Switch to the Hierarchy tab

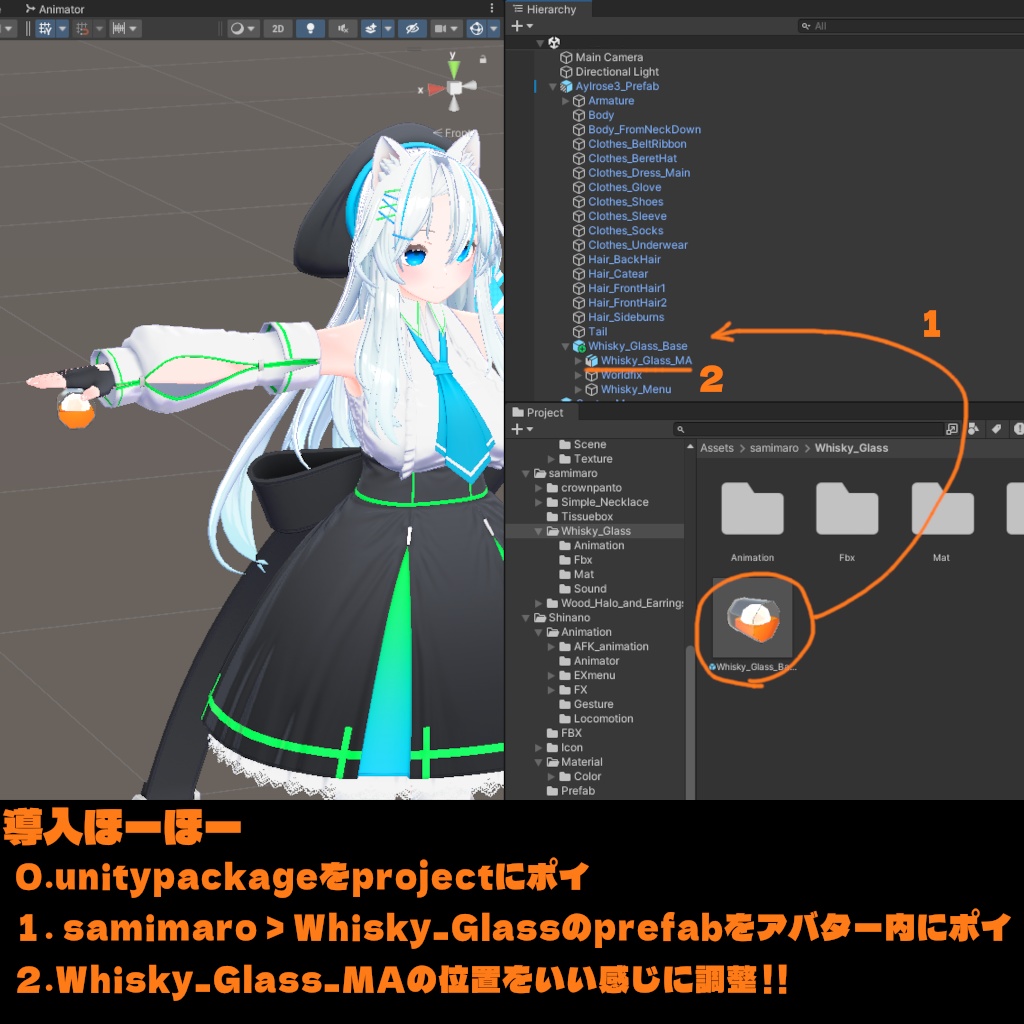546,8
